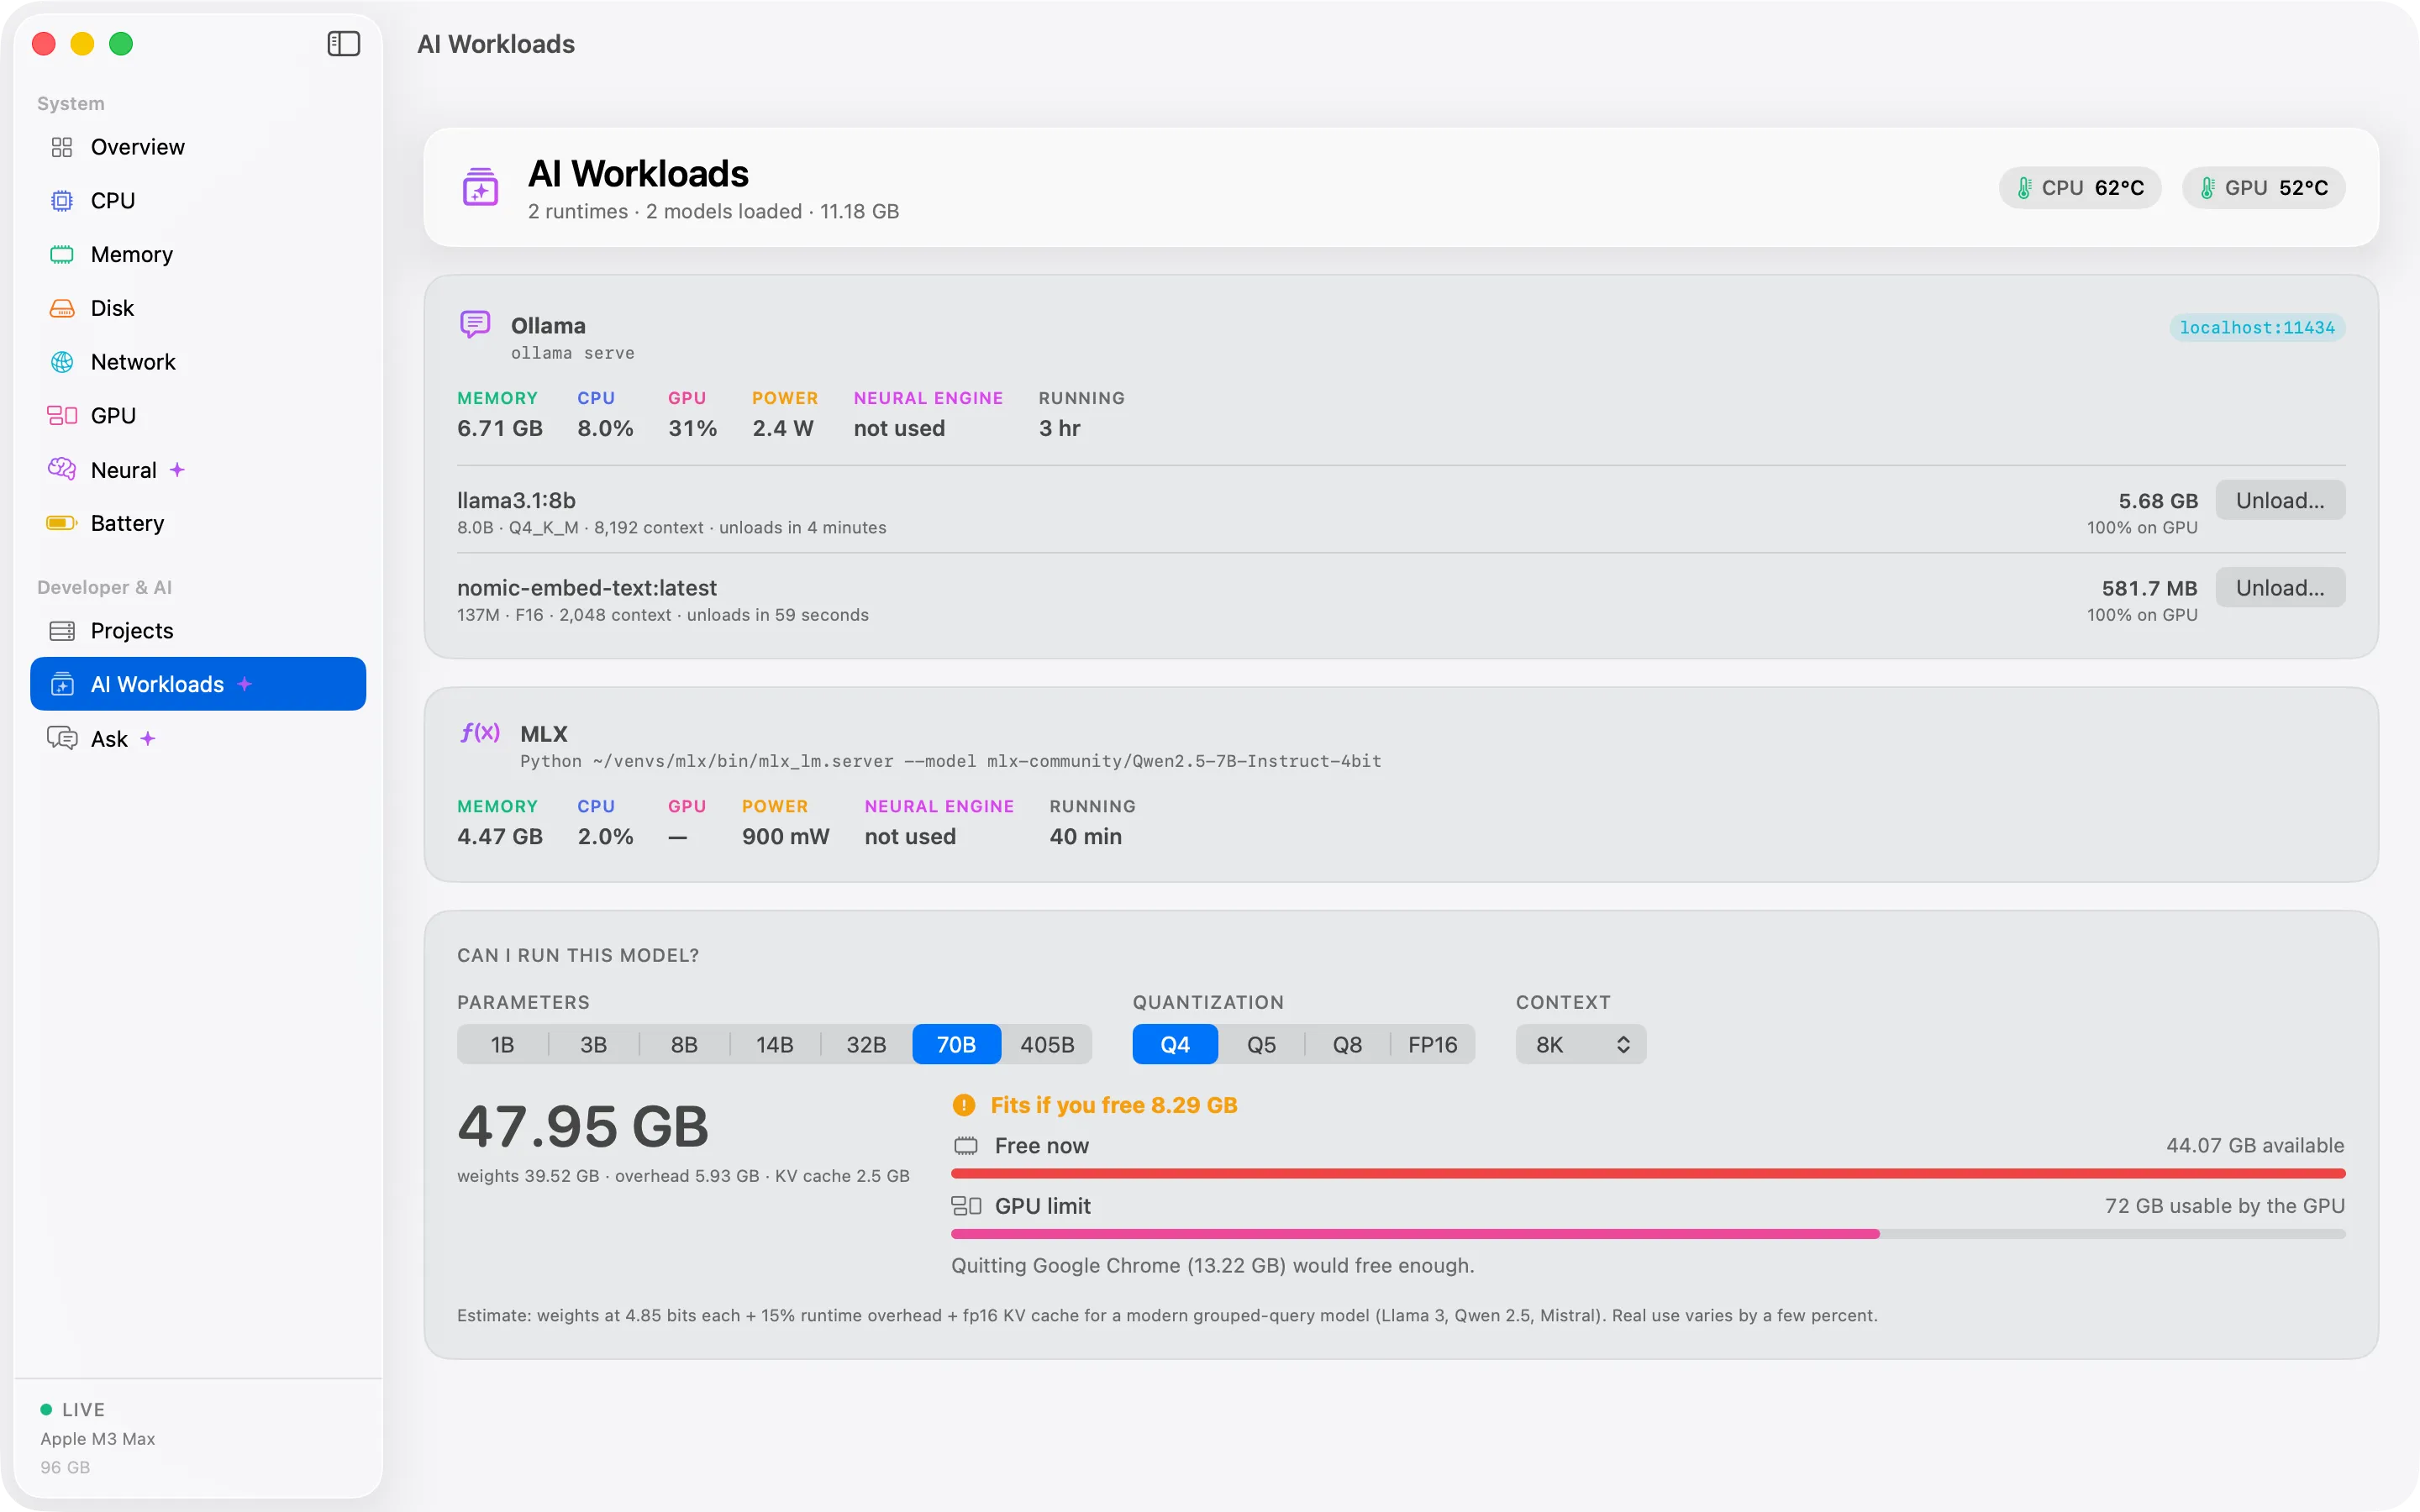Click the Free now memory icon
Screen dimensions: 2420x1512
point(965,1146)
